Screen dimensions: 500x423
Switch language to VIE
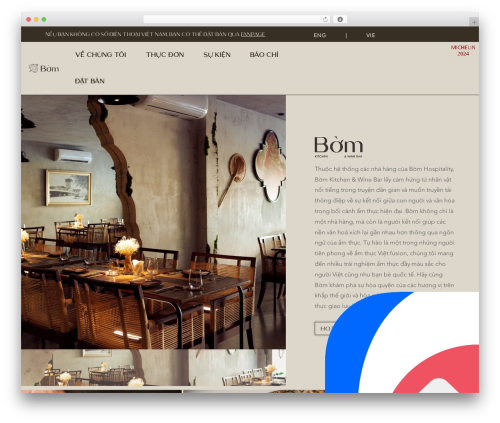[x=370, y=35]
